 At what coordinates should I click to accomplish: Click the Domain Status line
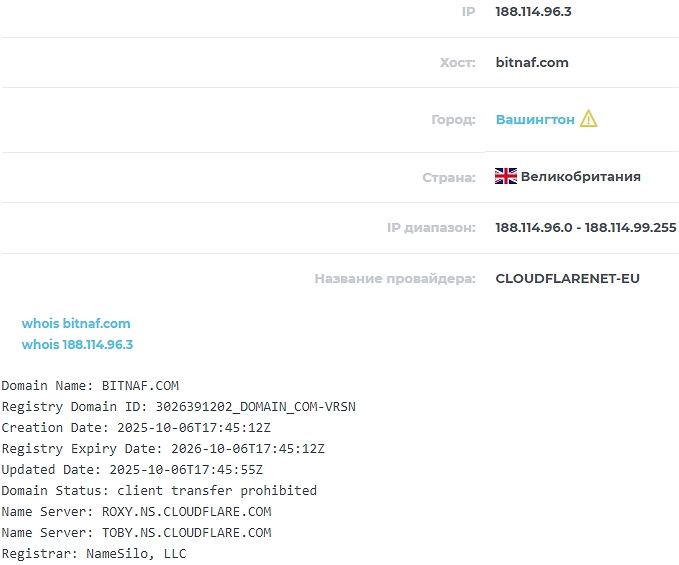coord(159,491)
